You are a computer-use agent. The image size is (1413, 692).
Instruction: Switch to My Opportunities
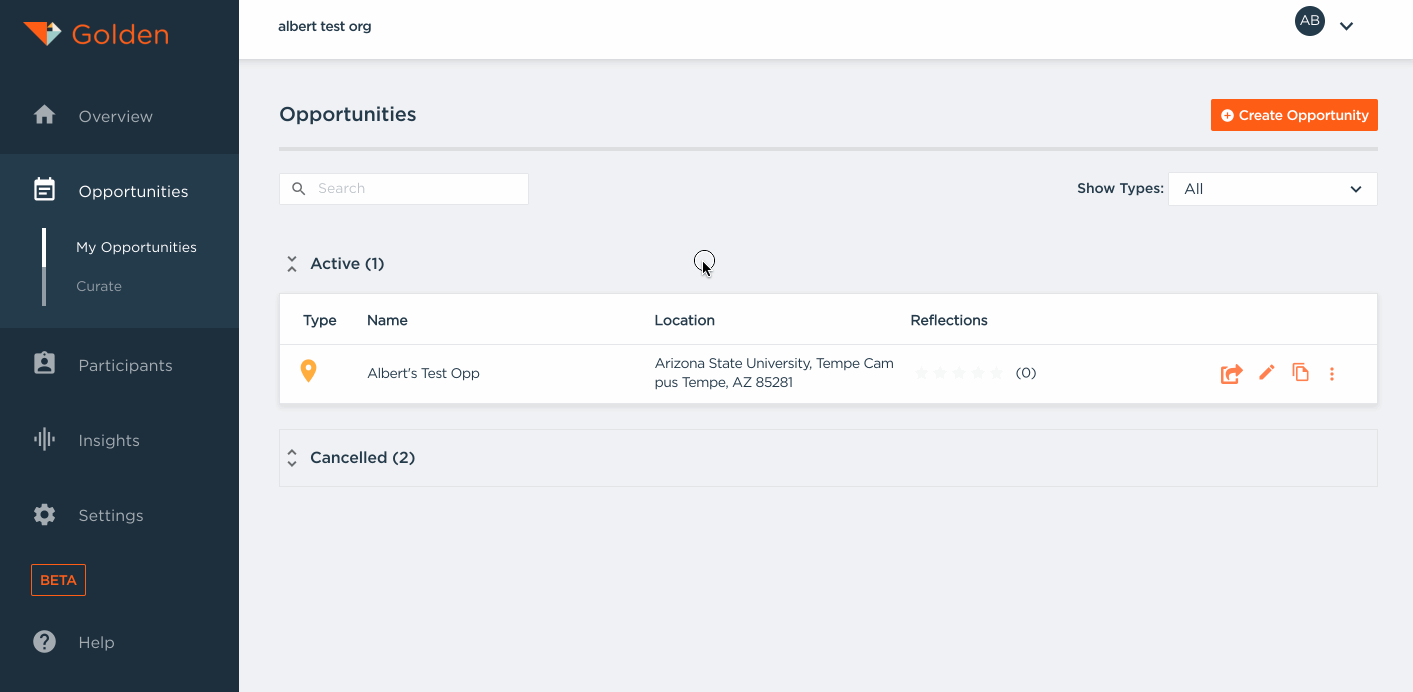pos(136,246)
